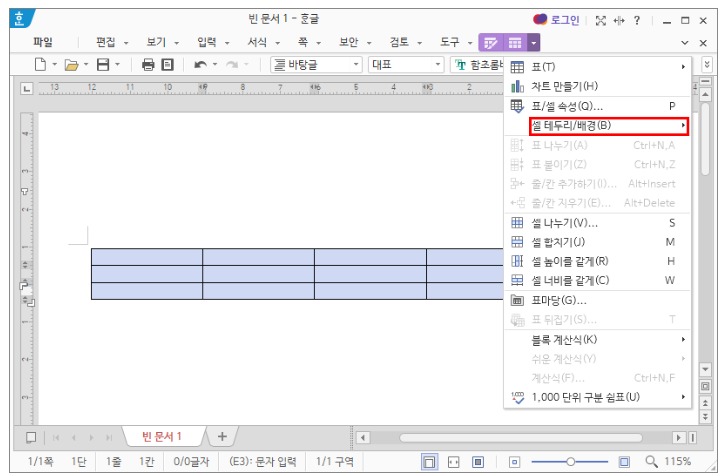Screen dimensions: 724x475
Task: Switch to the 빈 문서 1 document tab
Action: tap(162, 436)
